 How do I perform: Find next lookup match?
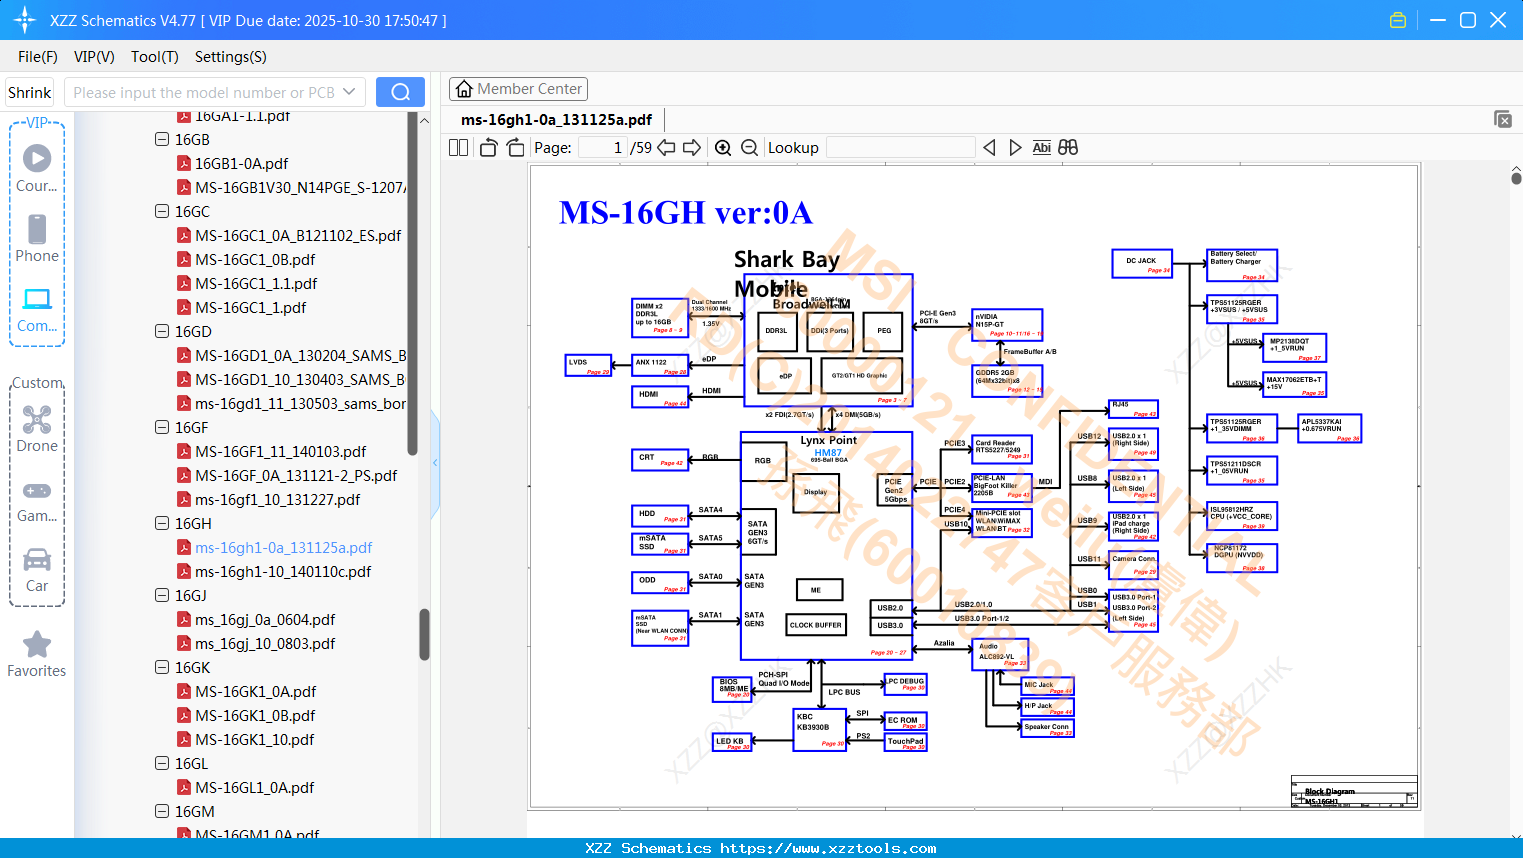point(1015,147)
